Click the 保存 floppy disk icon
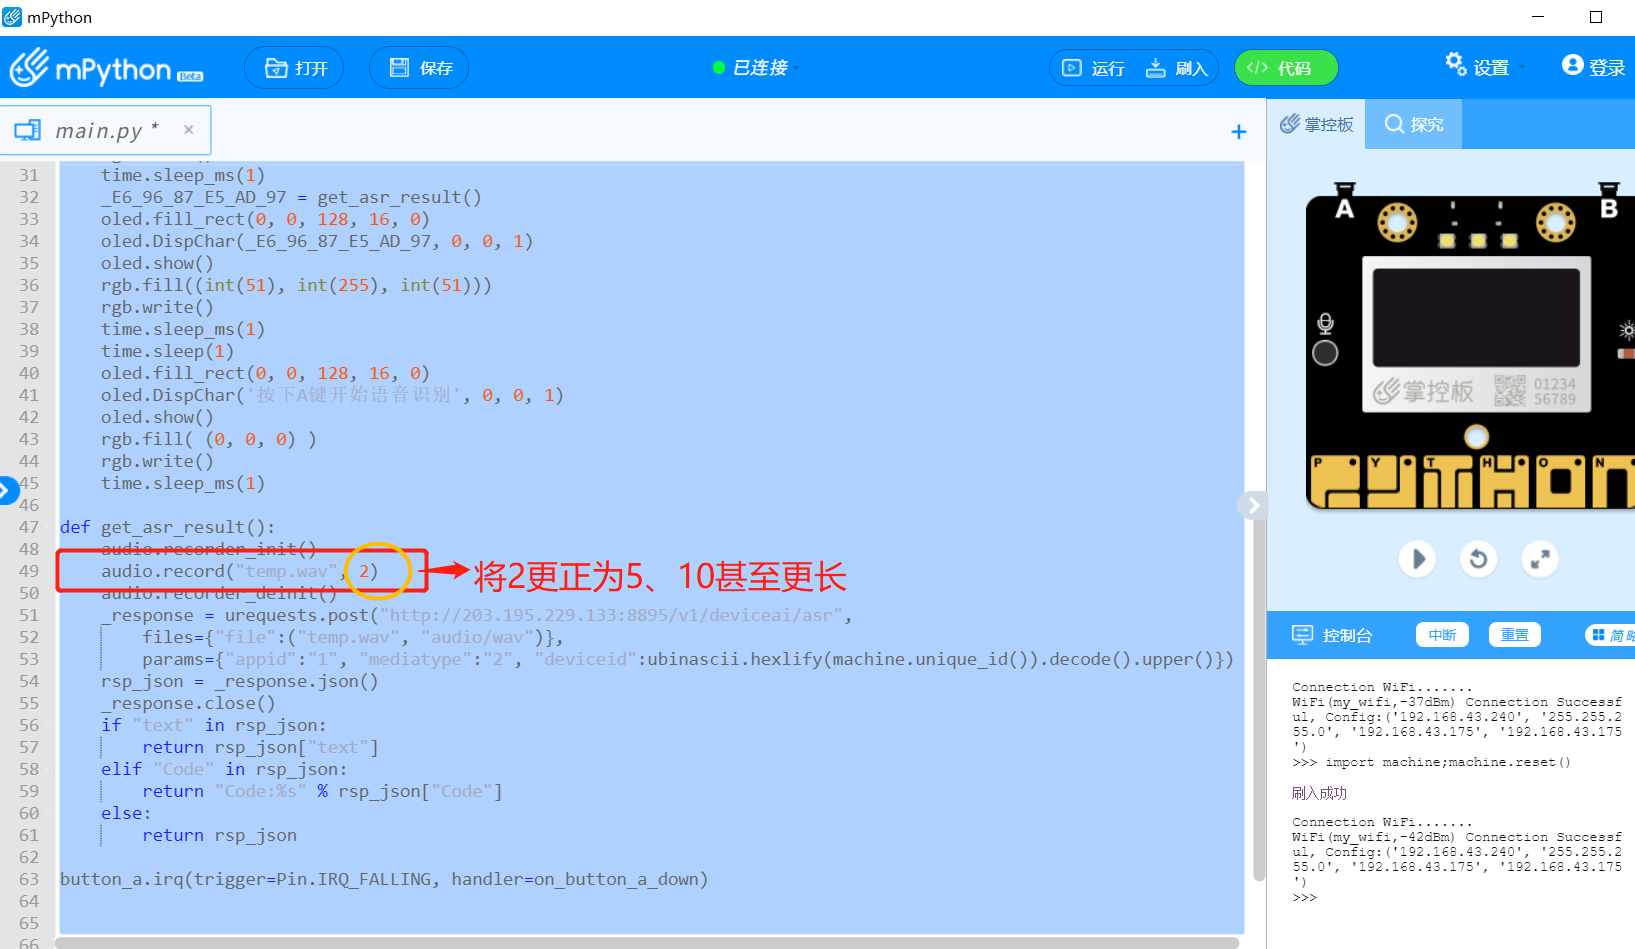The width and height of the screenshot is (1635, 949). coord(399,68)
